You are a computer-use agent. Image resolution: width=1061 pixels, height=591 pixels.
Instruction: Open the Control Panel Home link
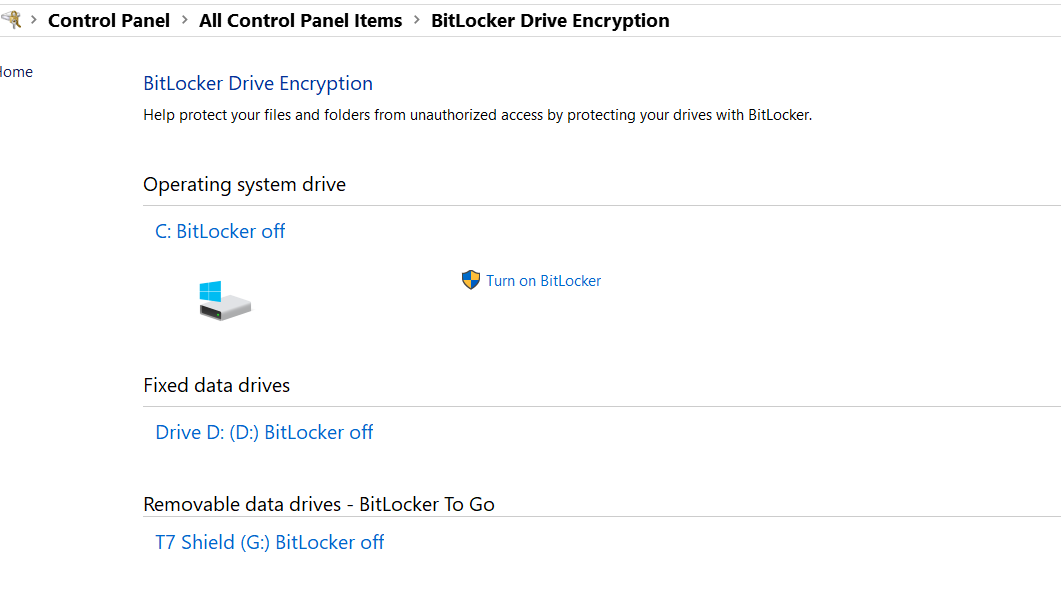point(16,72)
